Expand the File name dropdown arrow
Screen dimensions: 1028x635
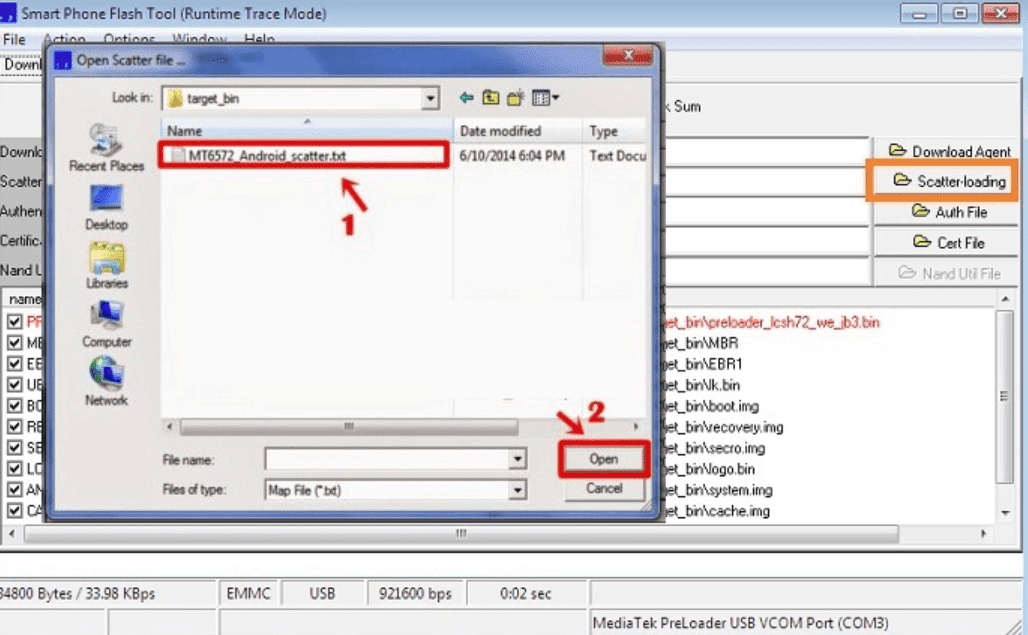pyautogui.click(x=517, y=459)
